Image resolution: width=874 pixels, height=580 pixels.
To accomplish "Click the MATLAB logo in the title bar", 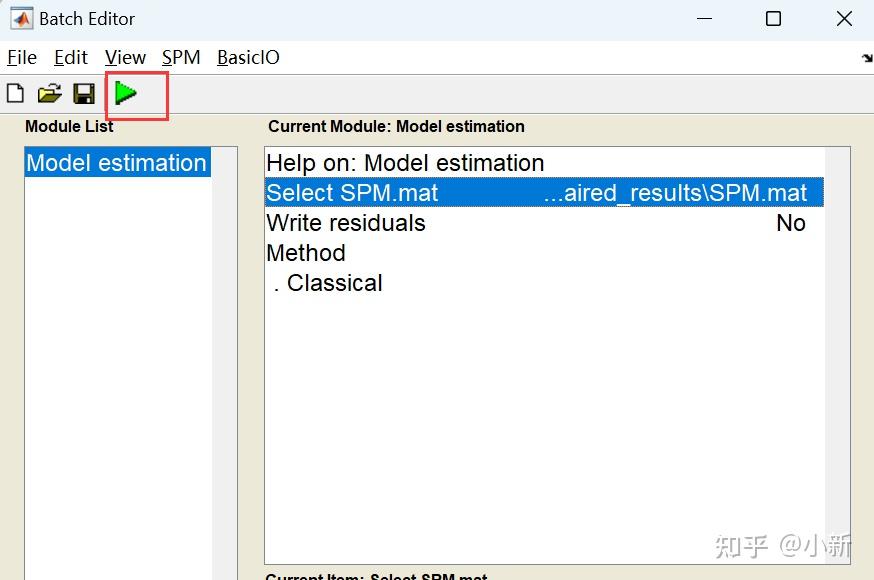I will click(x=21, y=19).
